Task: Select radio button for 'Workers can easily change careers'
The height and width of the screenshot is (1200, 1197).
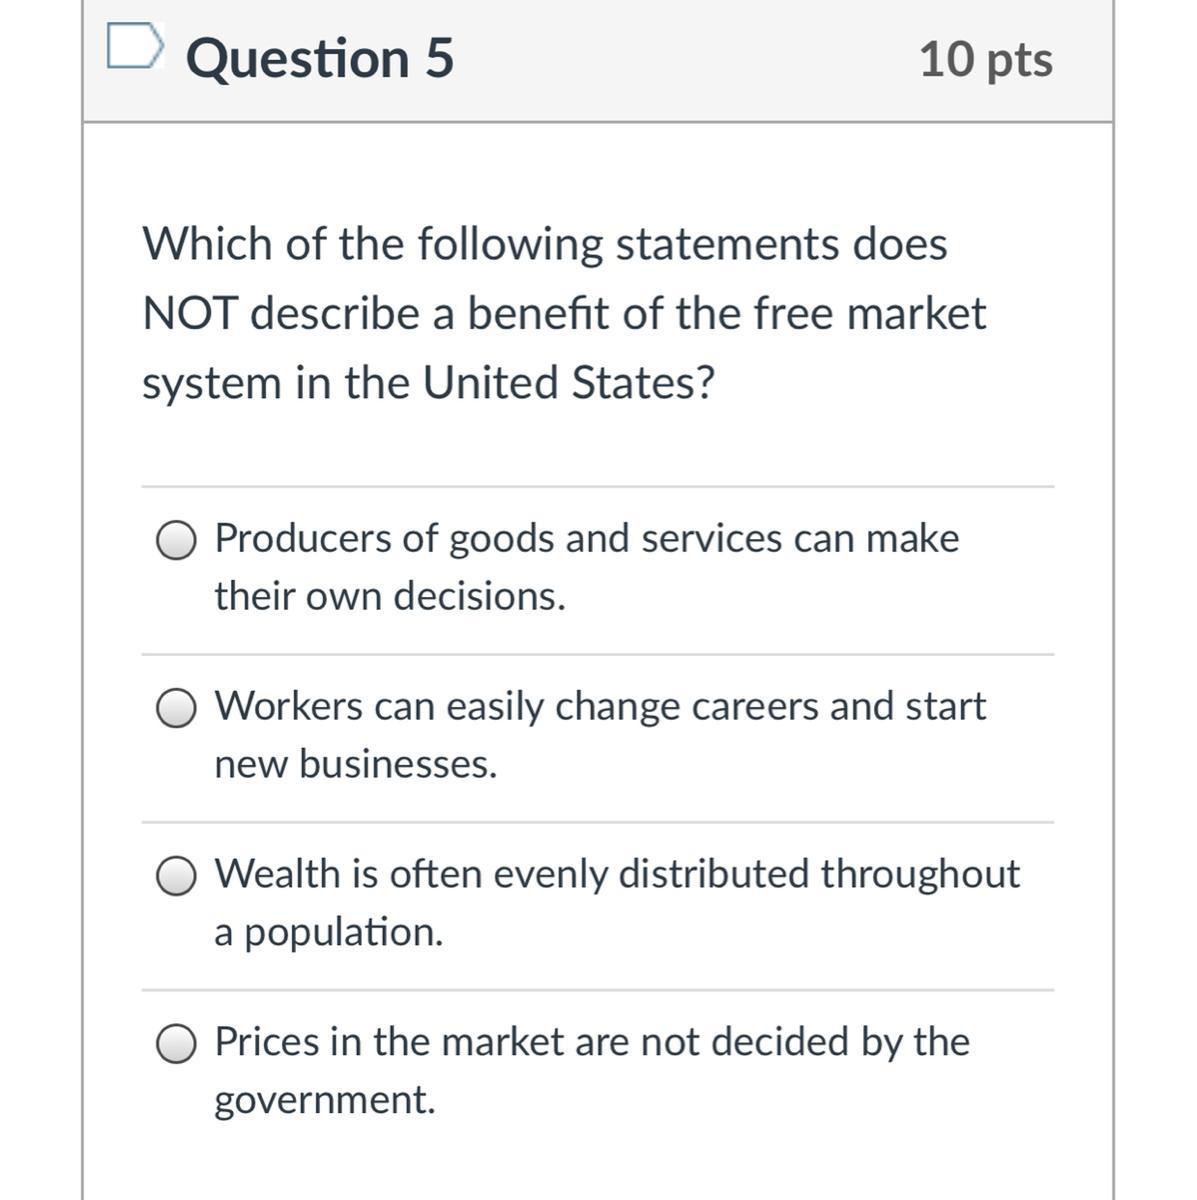Action: [x=176, y=709]
